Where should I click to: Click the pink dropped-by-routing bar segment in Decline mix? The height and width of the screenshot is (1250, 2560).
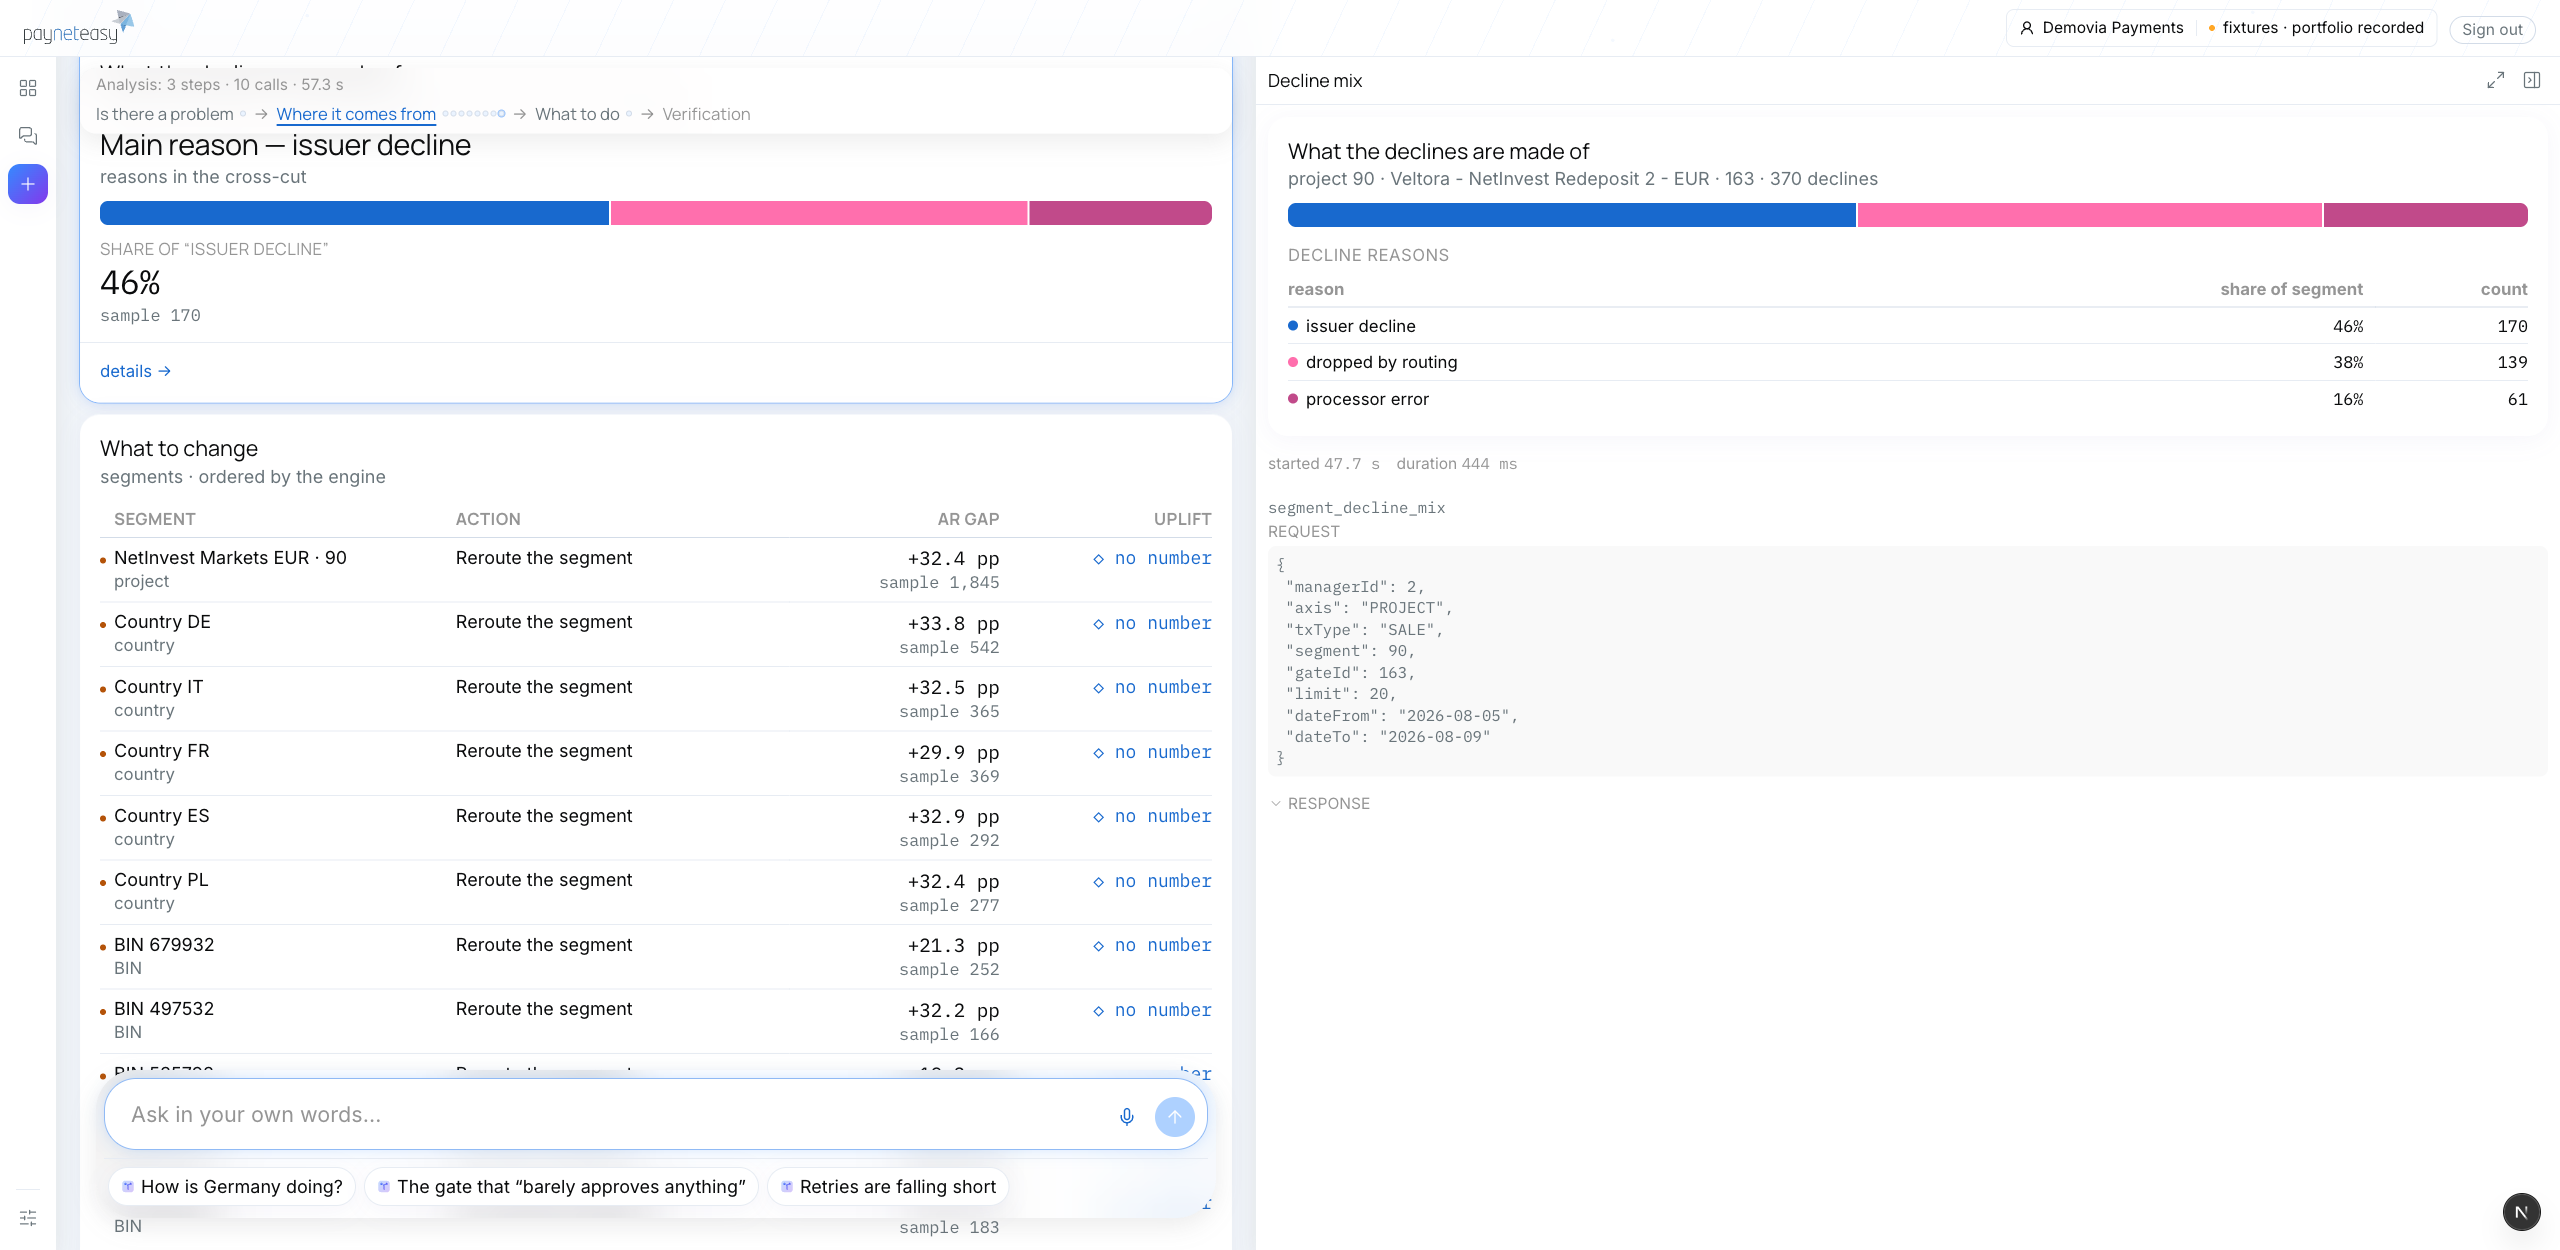coord(2089,215)
